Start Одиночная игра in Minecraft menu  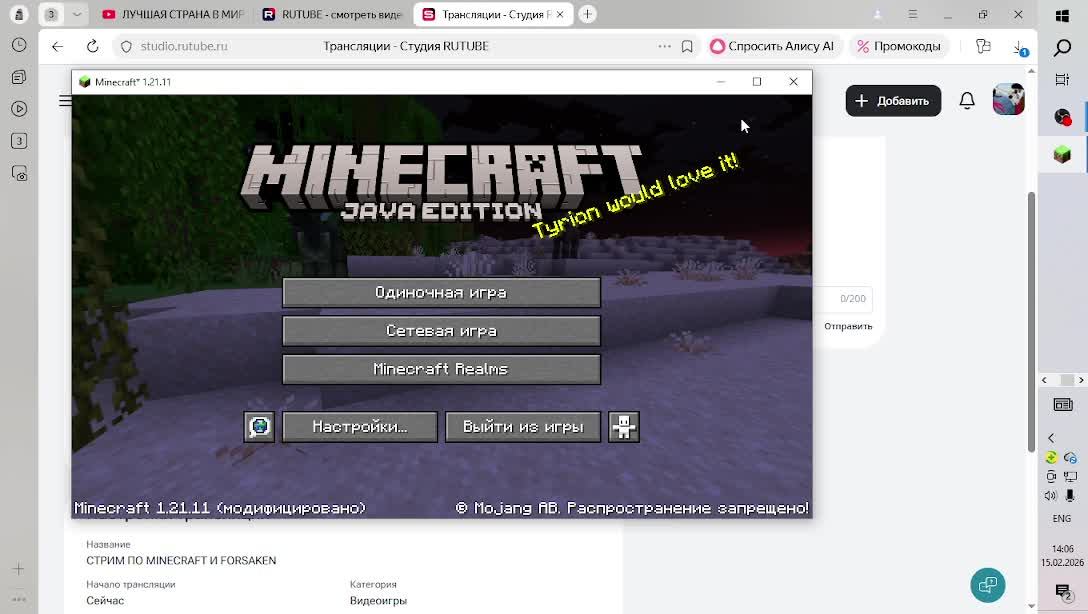coord(441,293)
